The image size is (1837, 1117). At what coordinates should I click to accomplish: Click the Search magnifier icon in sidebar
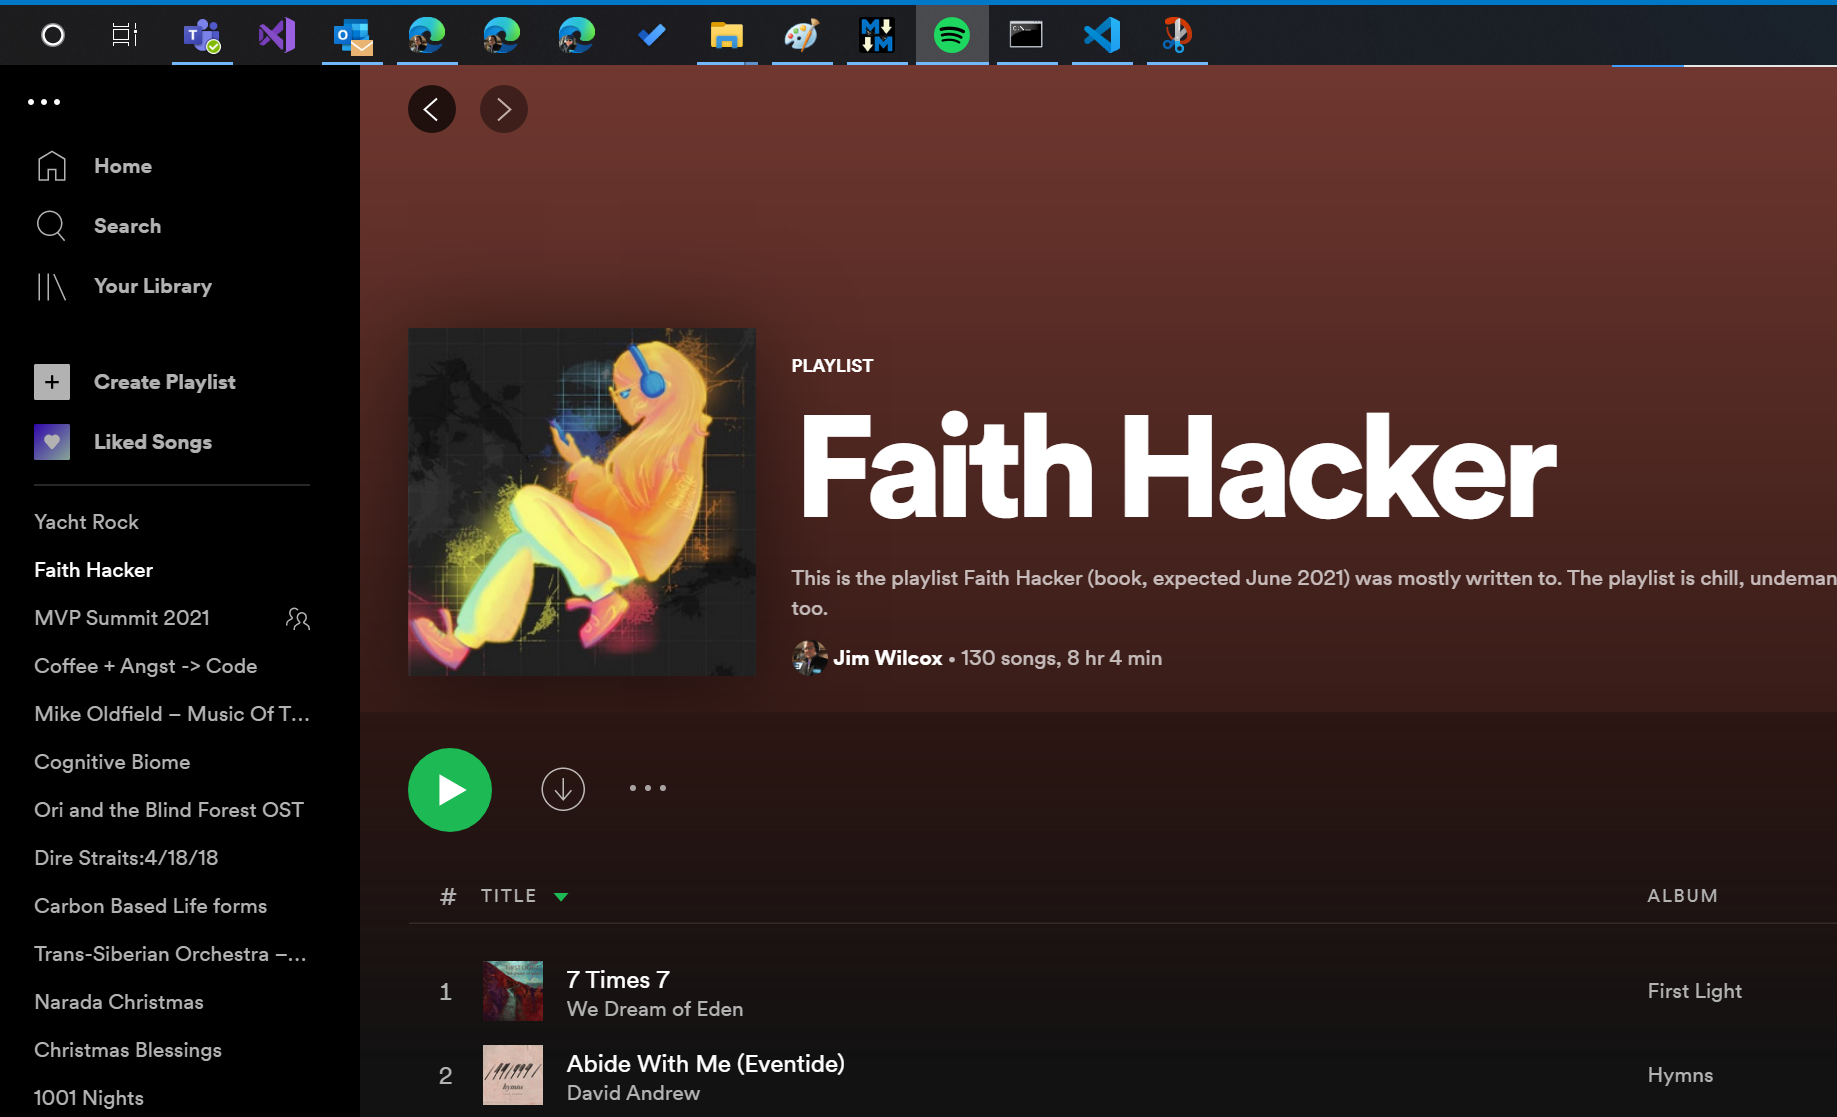[51, 226]
